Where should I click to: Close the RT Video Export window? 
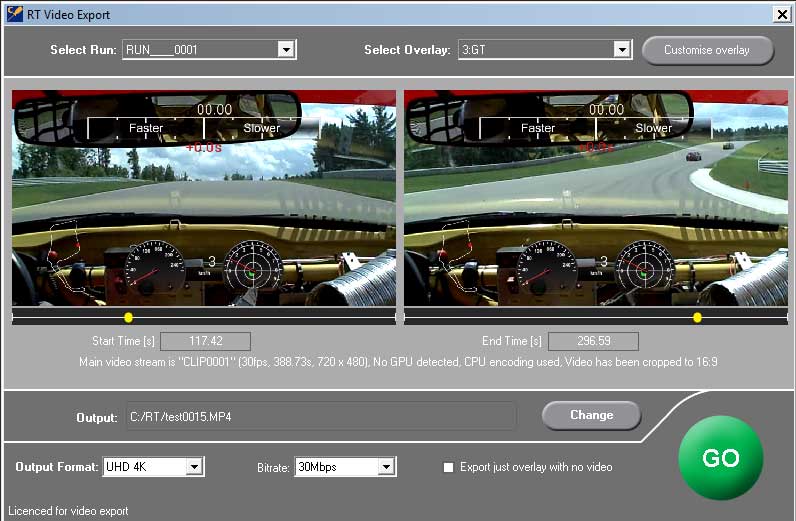click(781, 14)
